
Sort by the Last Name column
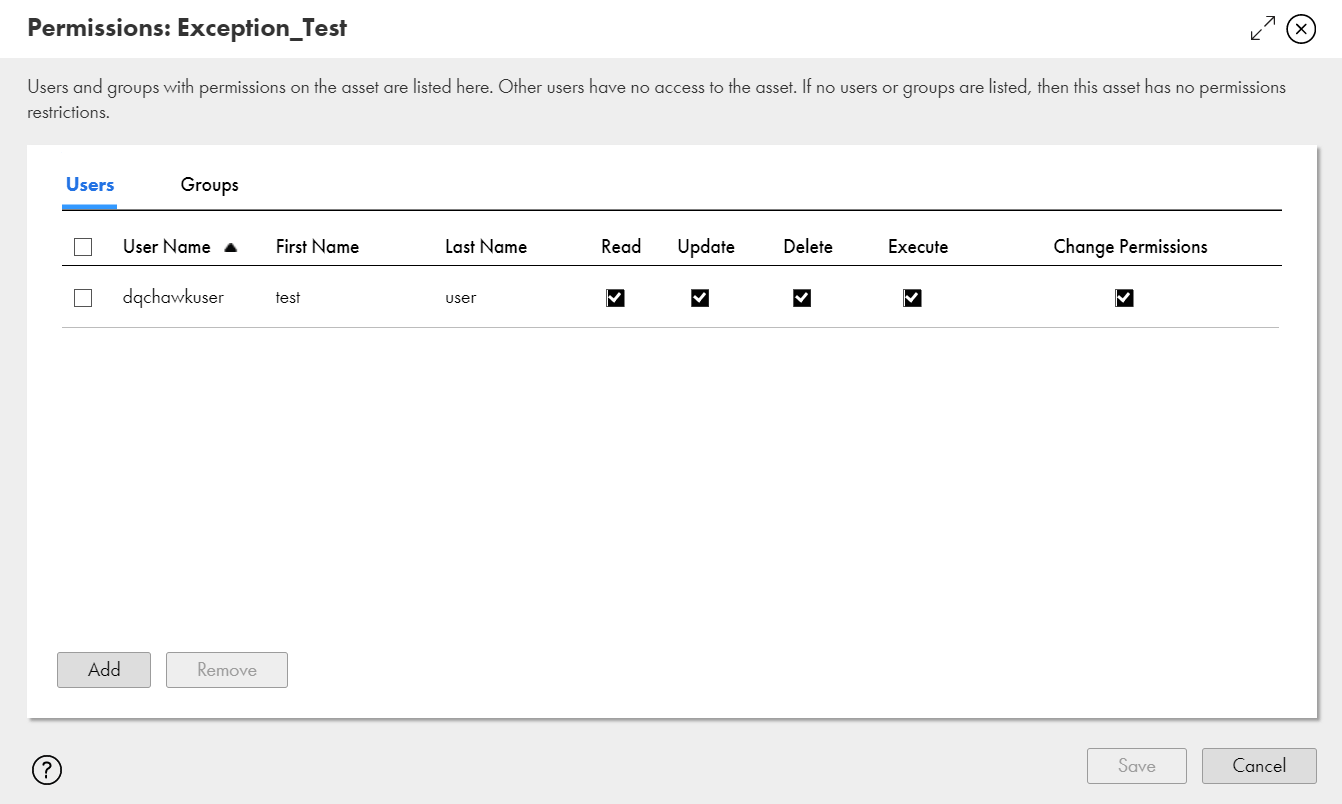pyautogui.click(x=486, y=246)
